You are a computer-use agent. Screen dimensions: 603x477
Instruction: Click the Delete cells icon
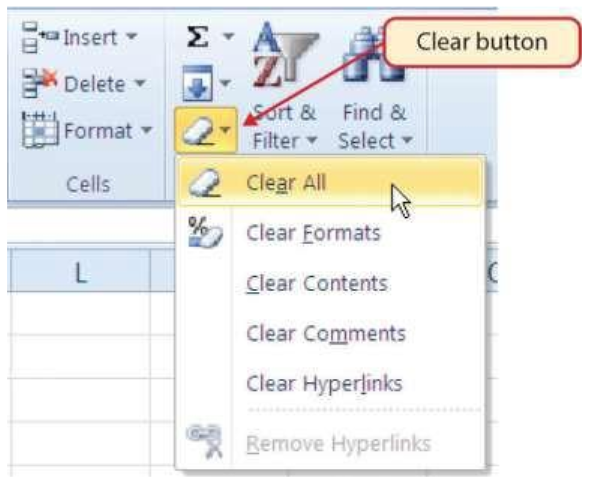pos(40,83)
